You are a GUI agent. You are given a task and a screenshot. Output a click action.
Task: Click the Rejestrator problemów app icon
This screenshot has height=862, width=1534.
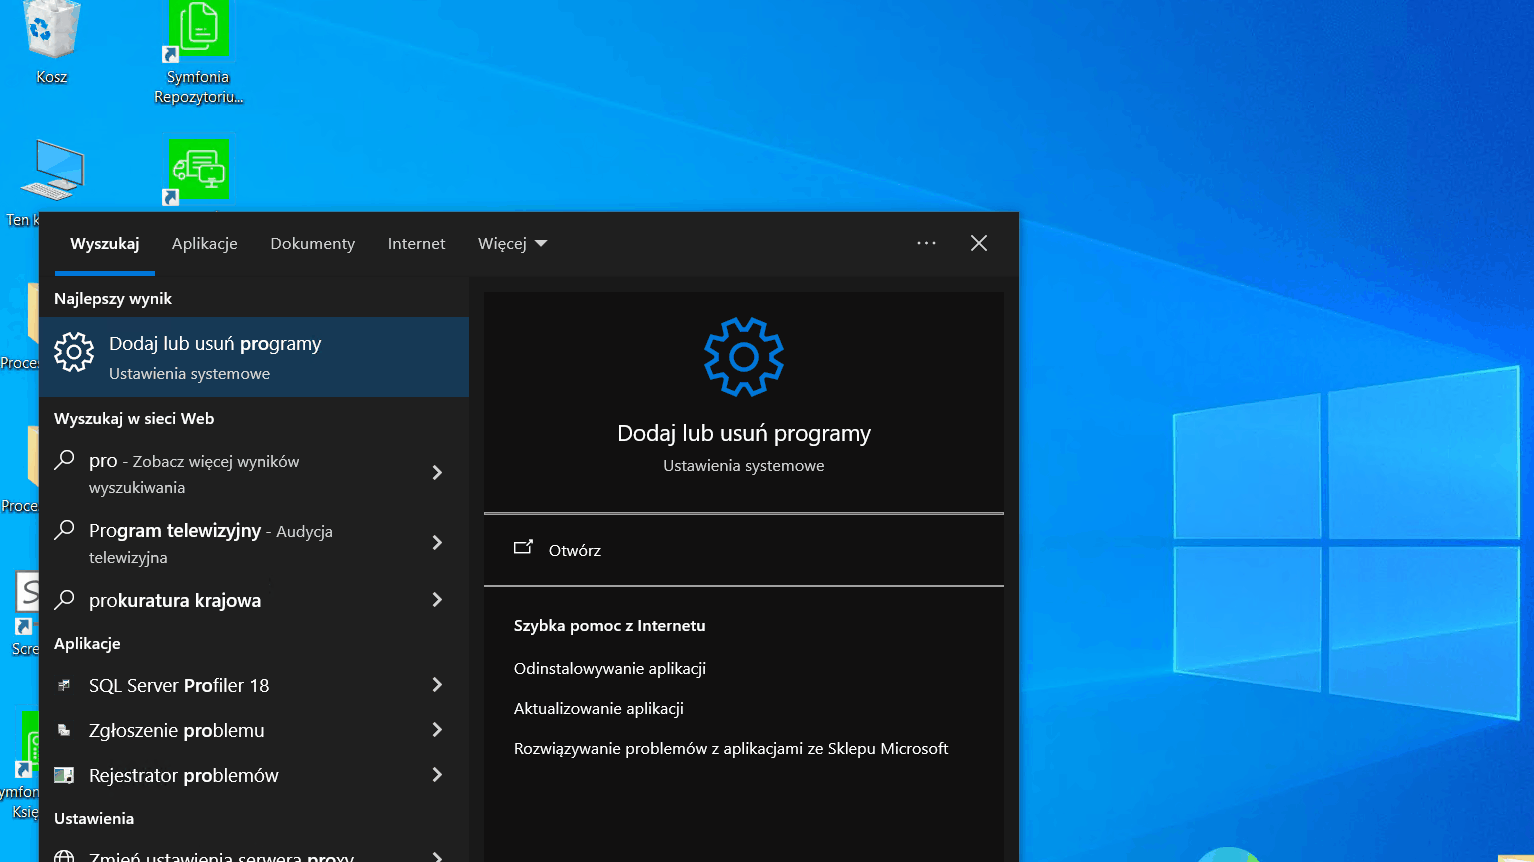64,775
